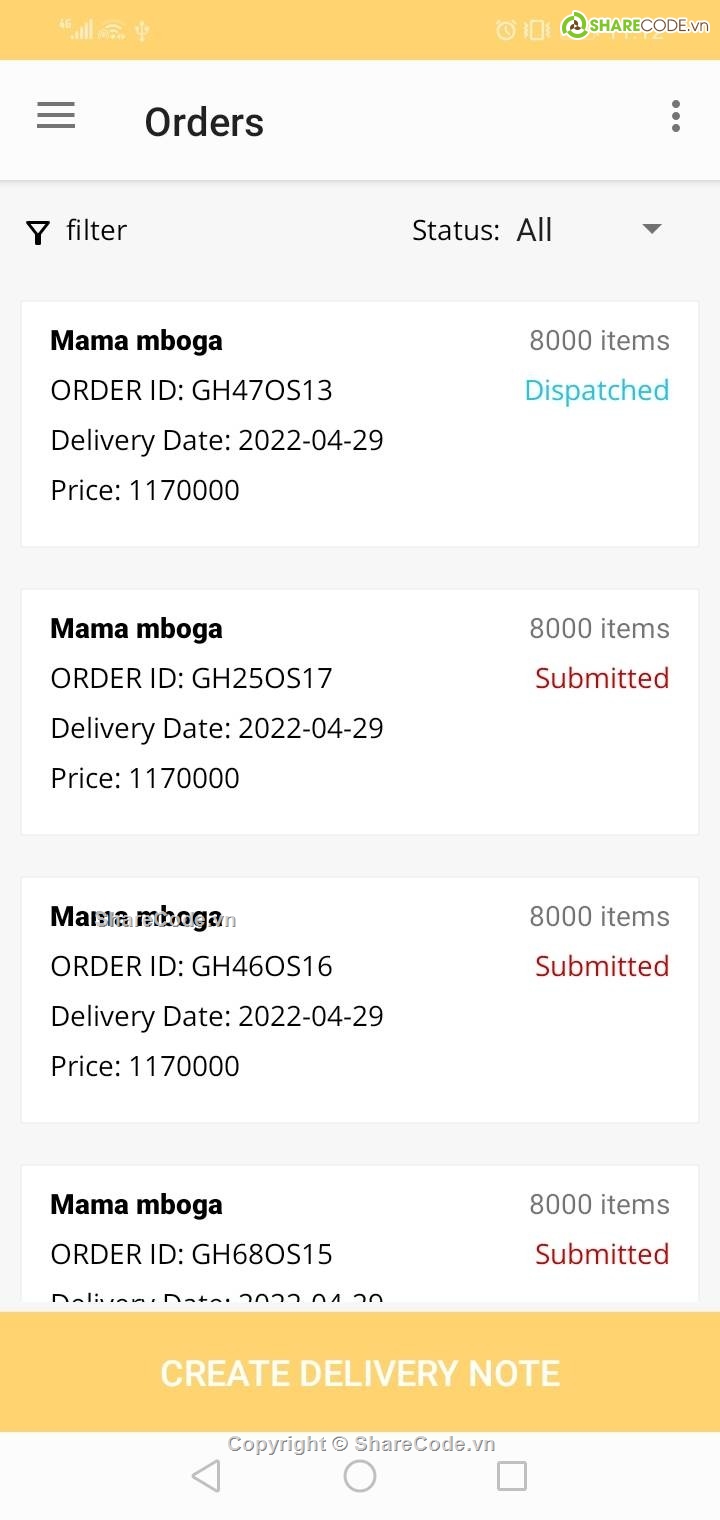
Task: Tap the Android back navigation triangle
Action: (x=206, y=1476)
